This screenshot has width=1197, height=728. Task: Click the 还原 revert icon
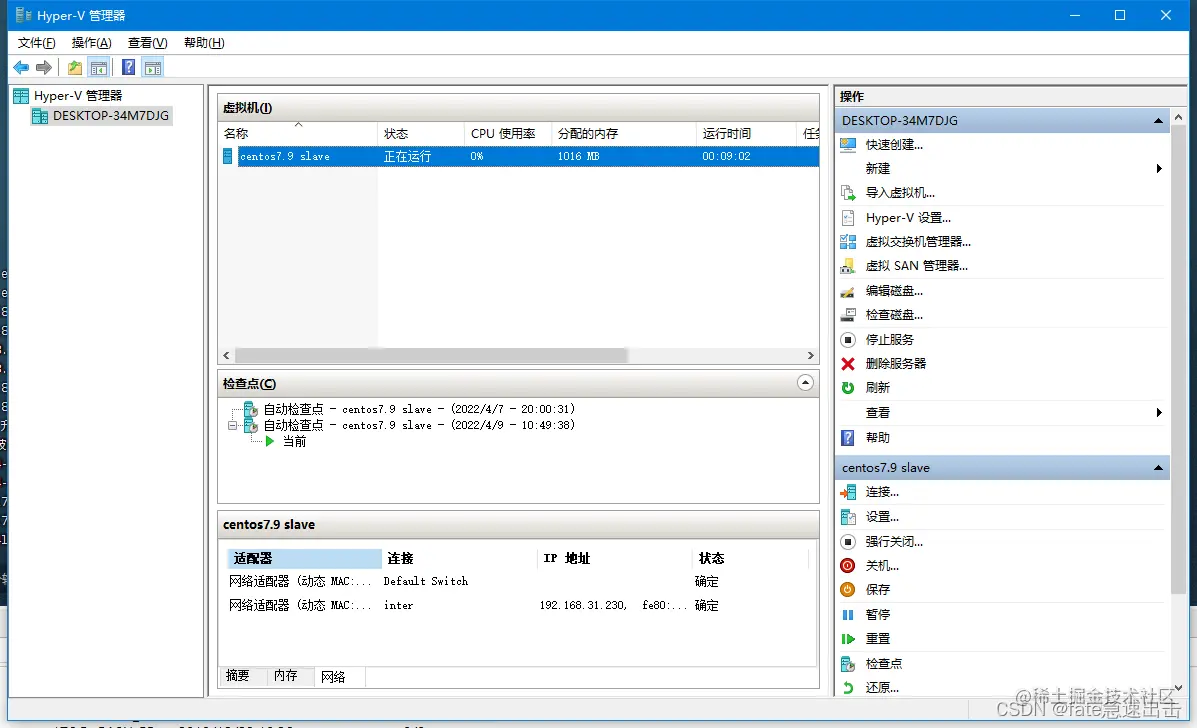(848, 688)
